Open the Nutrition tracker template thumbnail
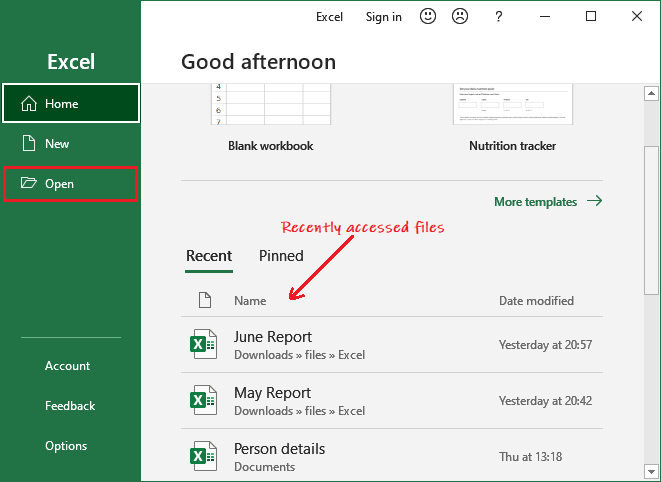 pos(513,104)
